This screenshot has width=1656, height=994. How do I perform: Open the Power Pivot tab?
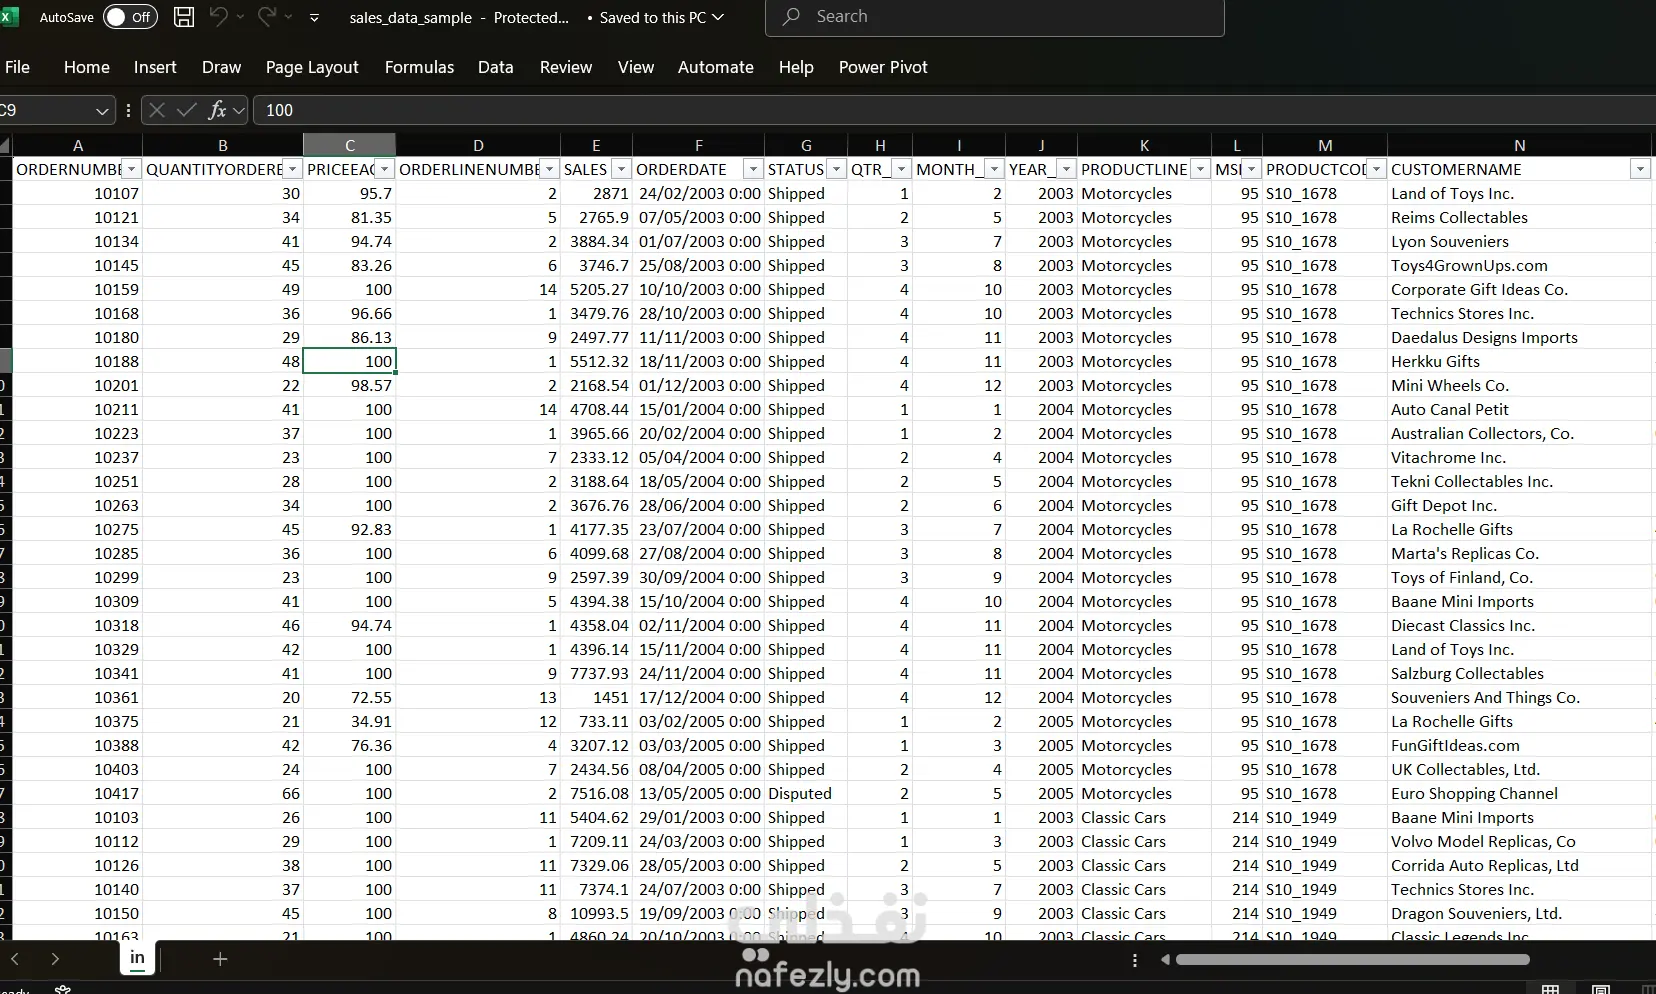pyautogui.click(x=883, y=67)
